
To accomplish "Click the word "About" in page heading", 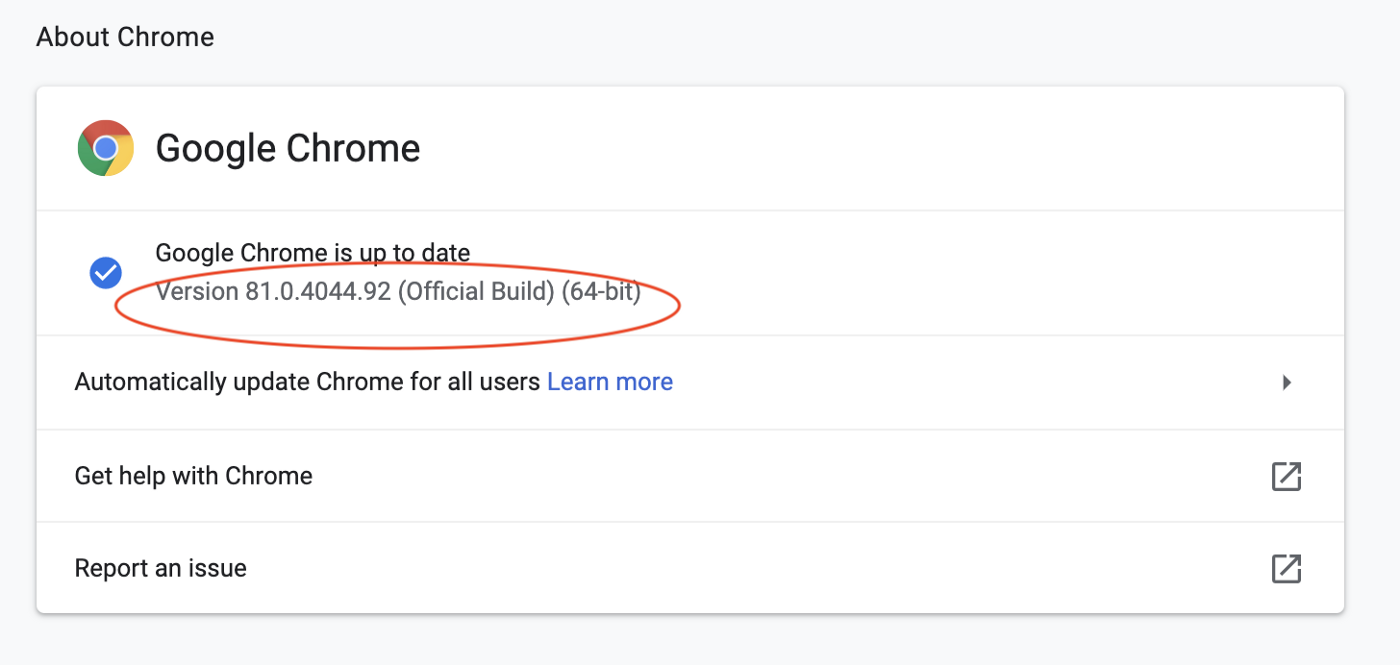I will [x=73, y=38].
